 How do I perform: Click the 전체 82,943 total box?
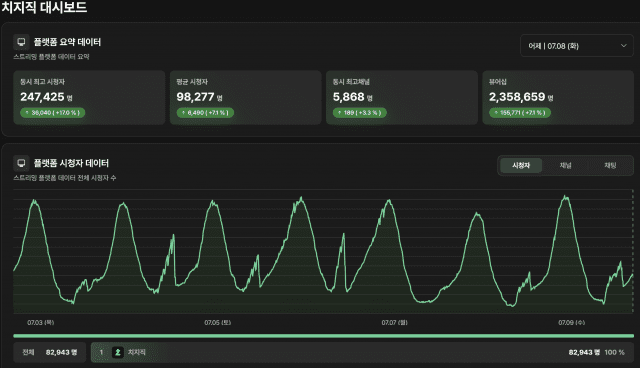50,352
